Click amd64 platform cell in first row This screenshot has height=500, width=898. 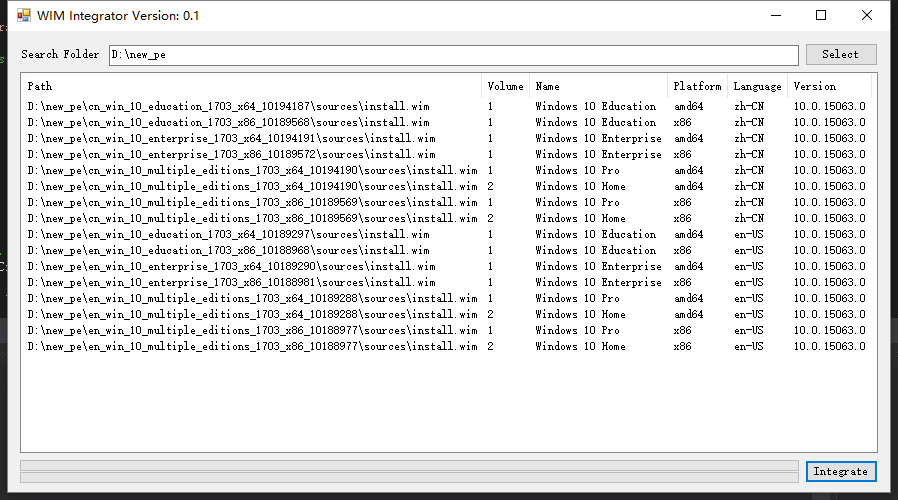click(x=688, y=107)
